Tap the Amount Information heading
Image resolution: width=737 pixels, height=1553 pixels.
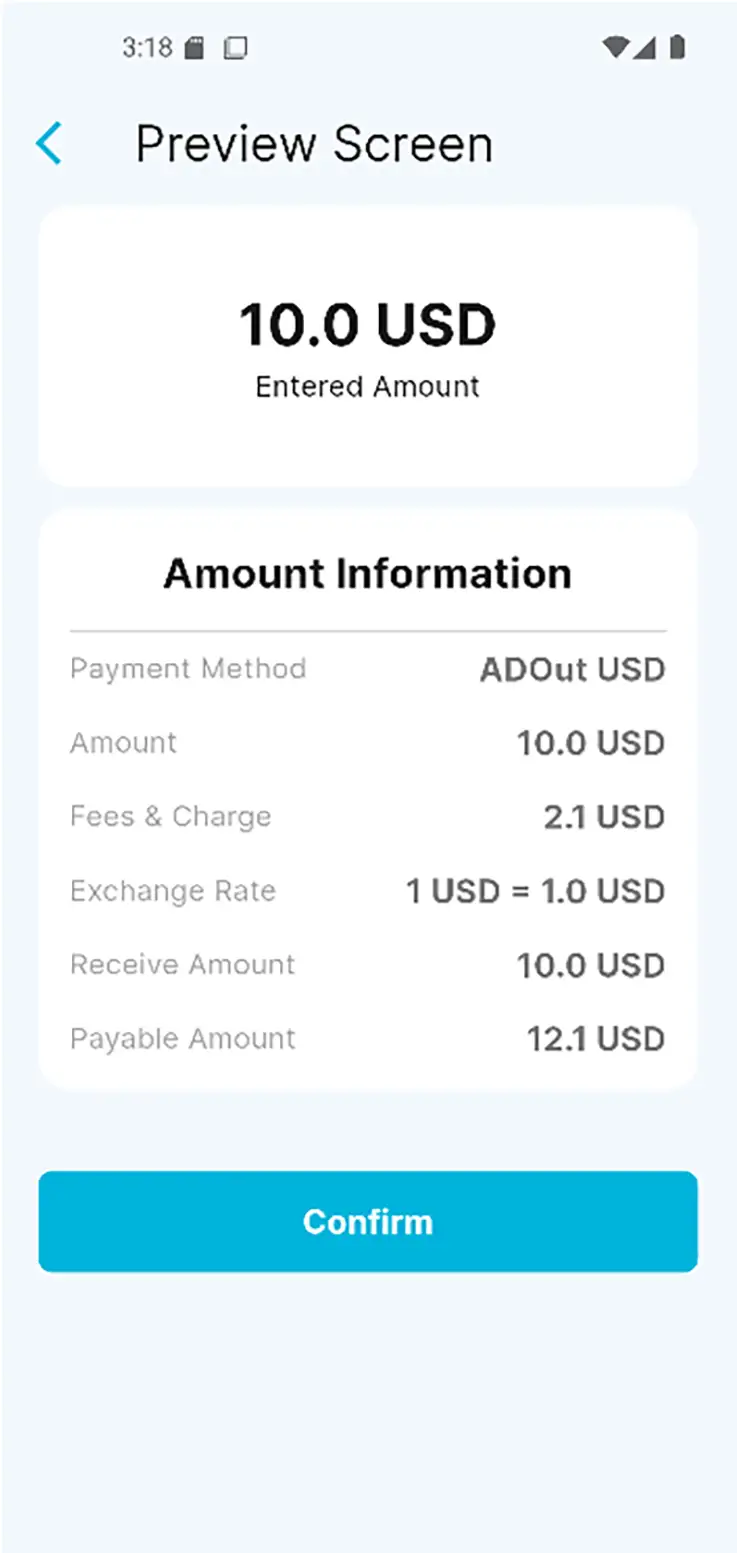tap(368, 574)
